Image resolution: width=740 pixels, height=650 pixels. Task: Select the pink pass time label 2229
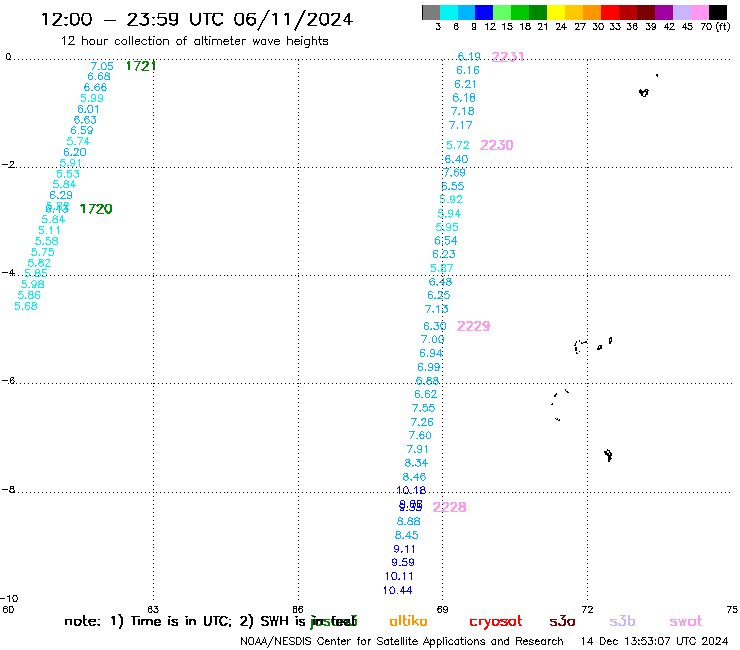[x=473, y=326]
